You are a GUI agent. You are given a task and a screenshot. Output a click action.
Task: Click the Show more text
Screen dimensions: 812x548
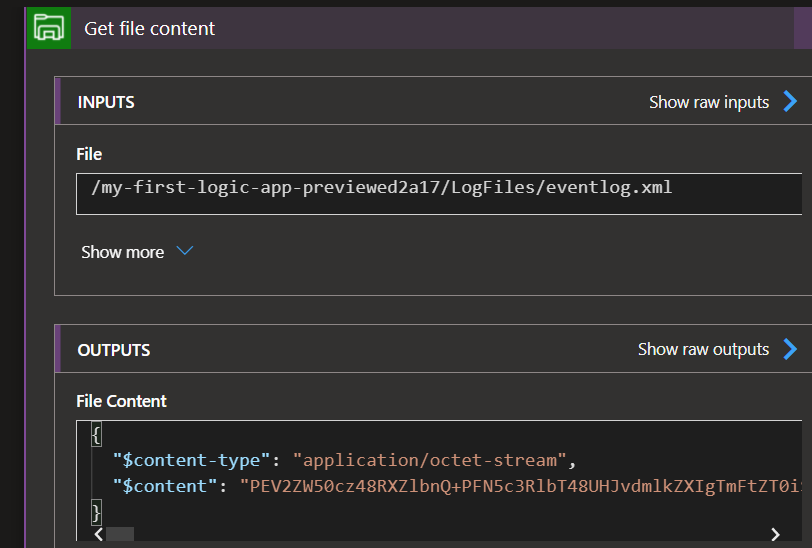pyautogui.click(x=122, y=252)
